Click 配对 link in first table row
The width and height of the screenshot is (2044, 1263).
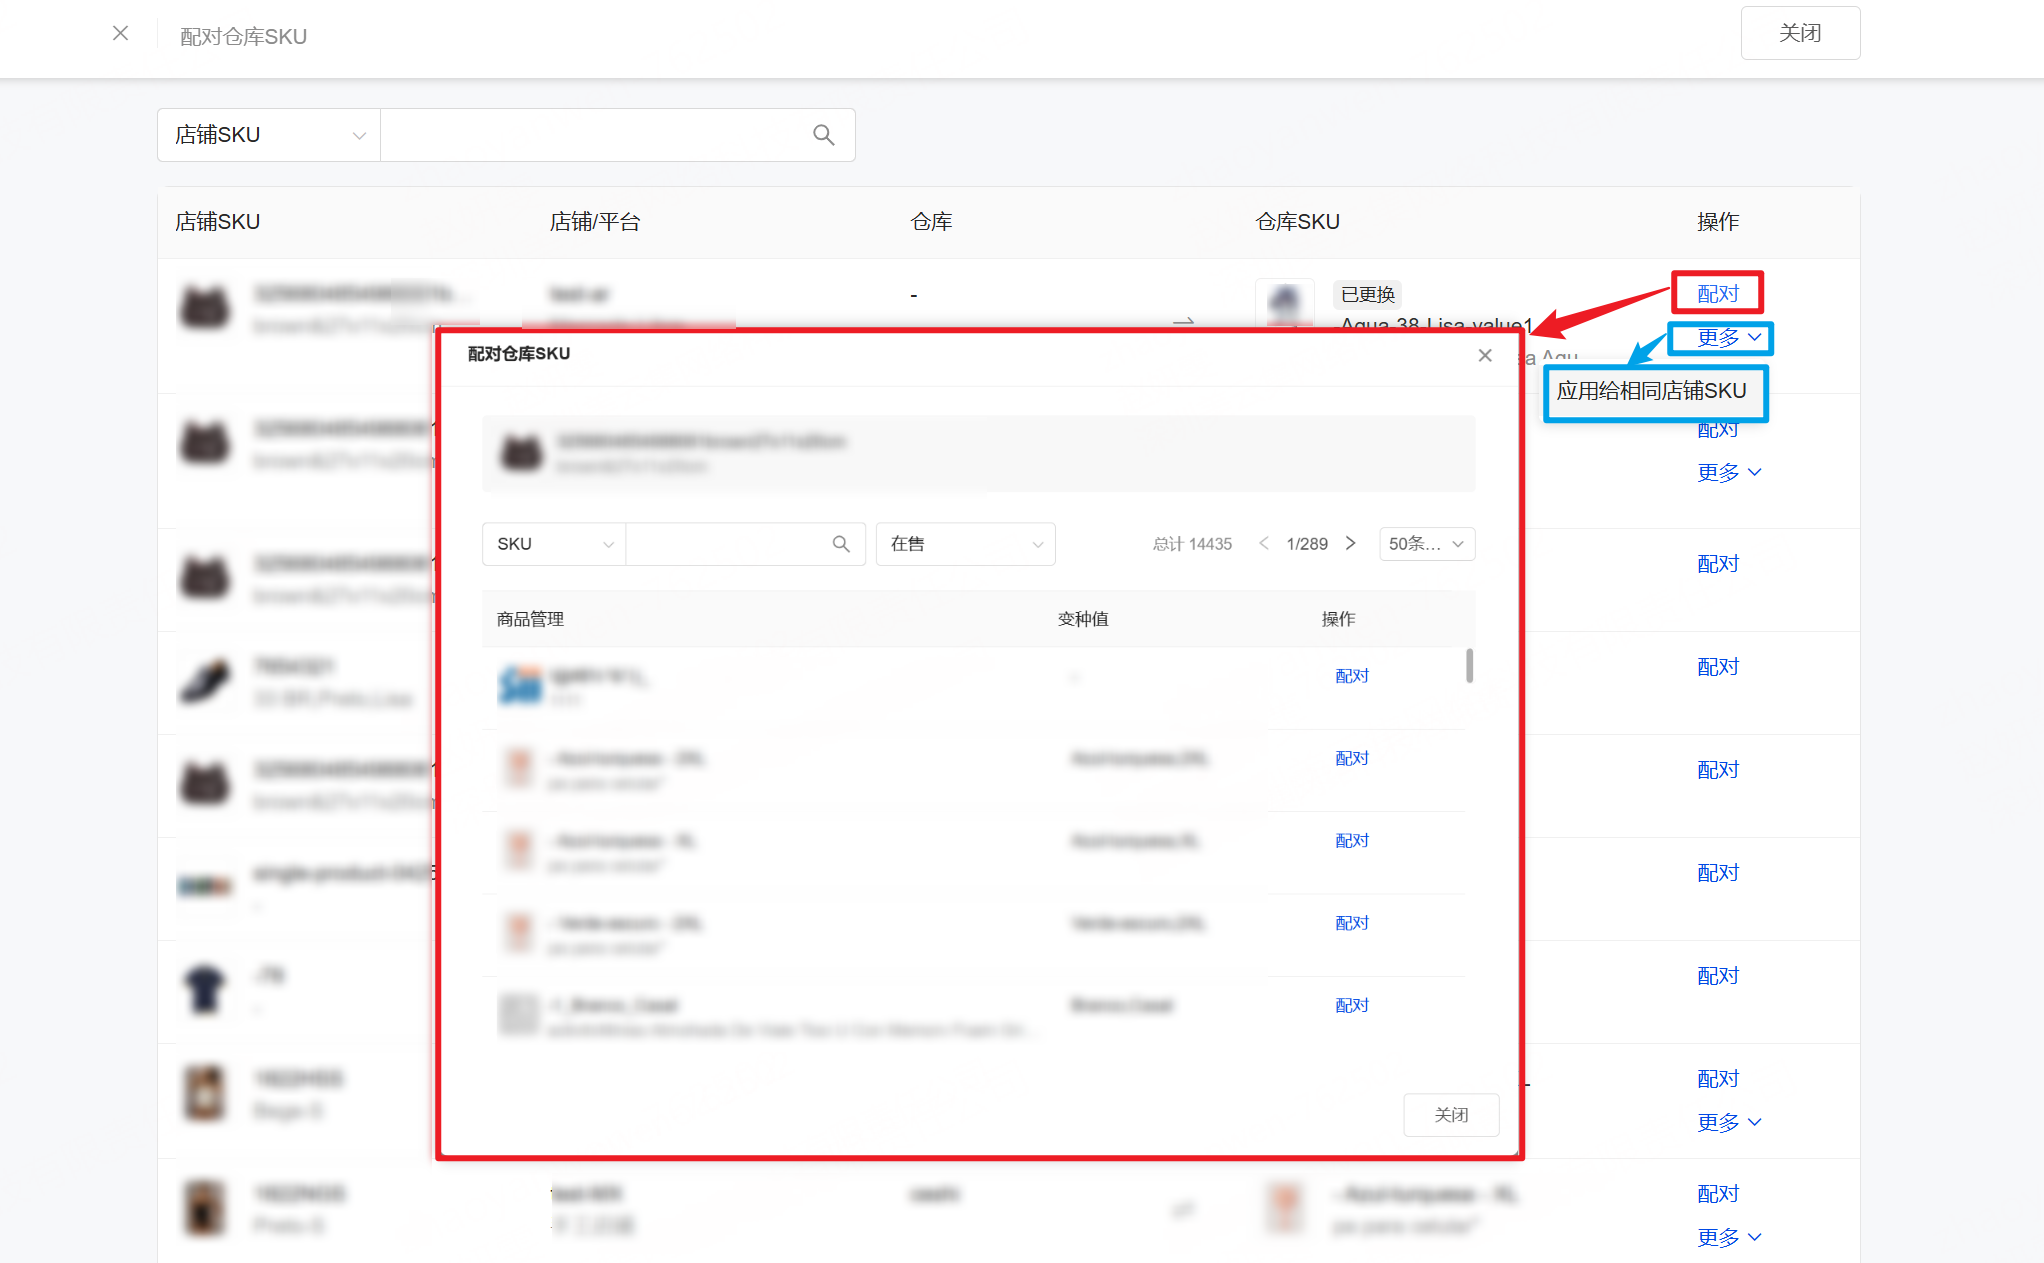point(1717,294)
